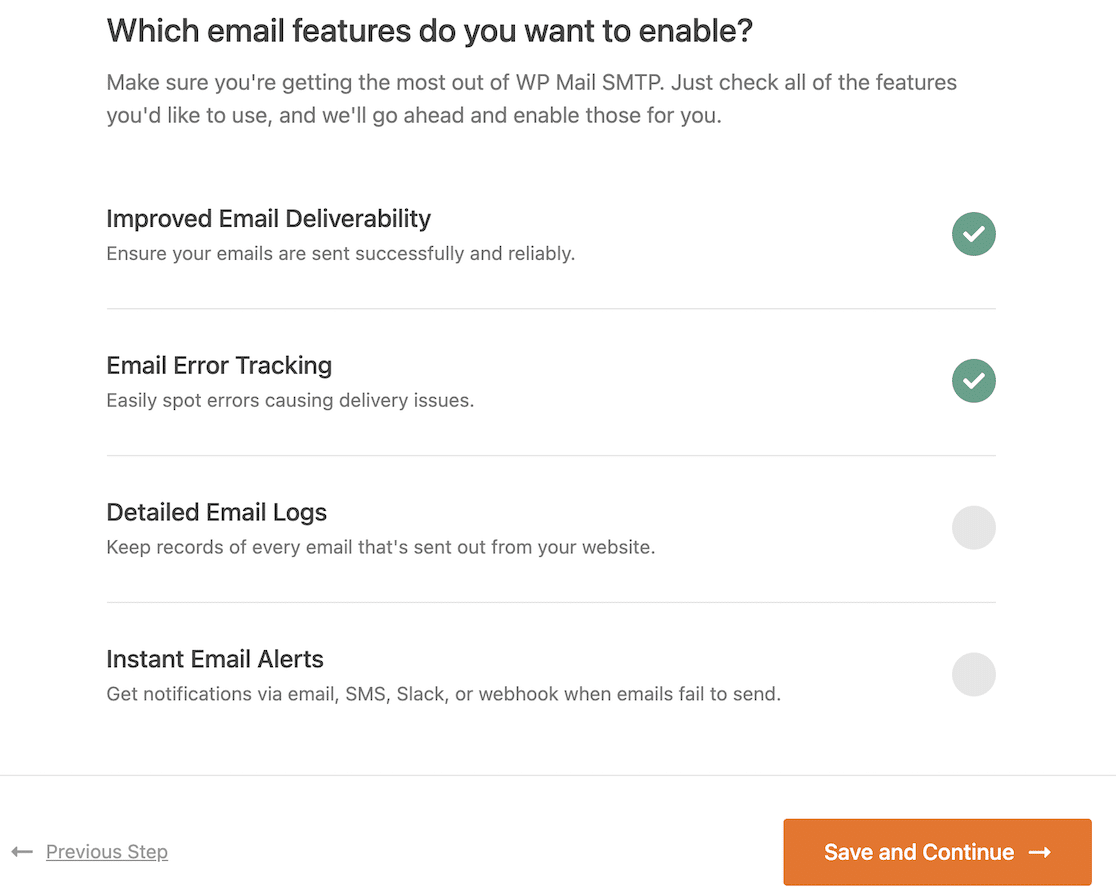Enable the Instant Email Alerts gray circle

[974, 674]
